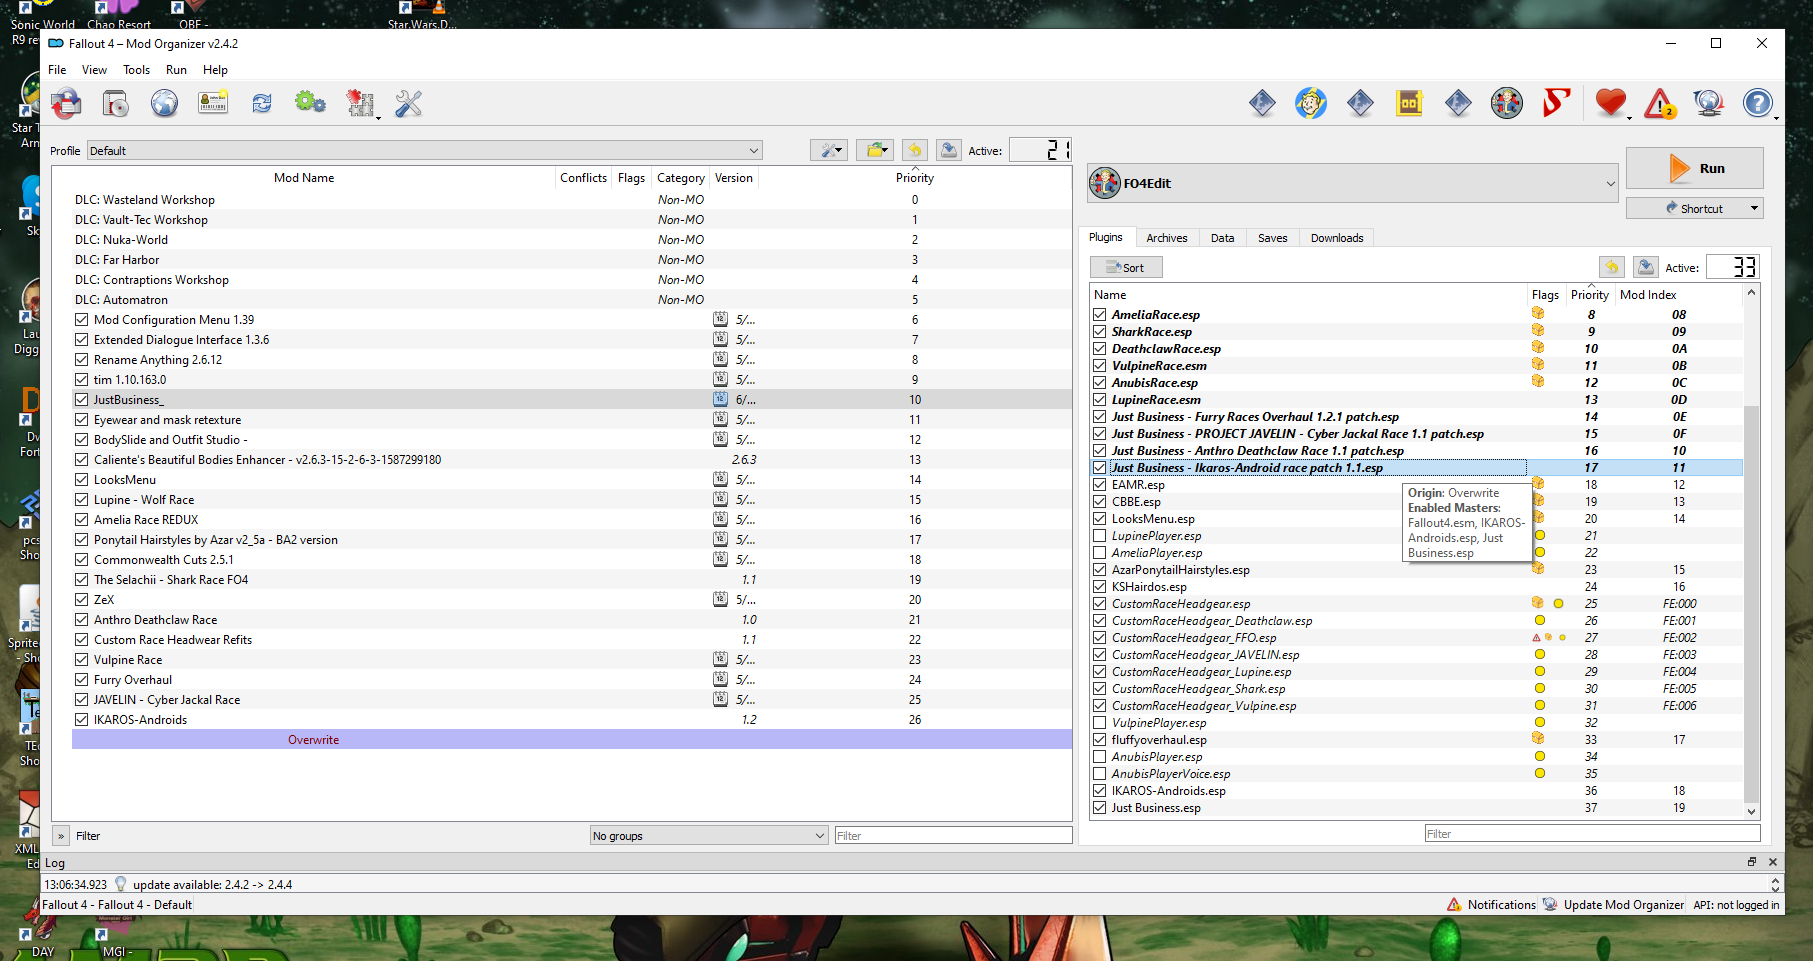Click the Mod Index column header

pos(1648,295)
